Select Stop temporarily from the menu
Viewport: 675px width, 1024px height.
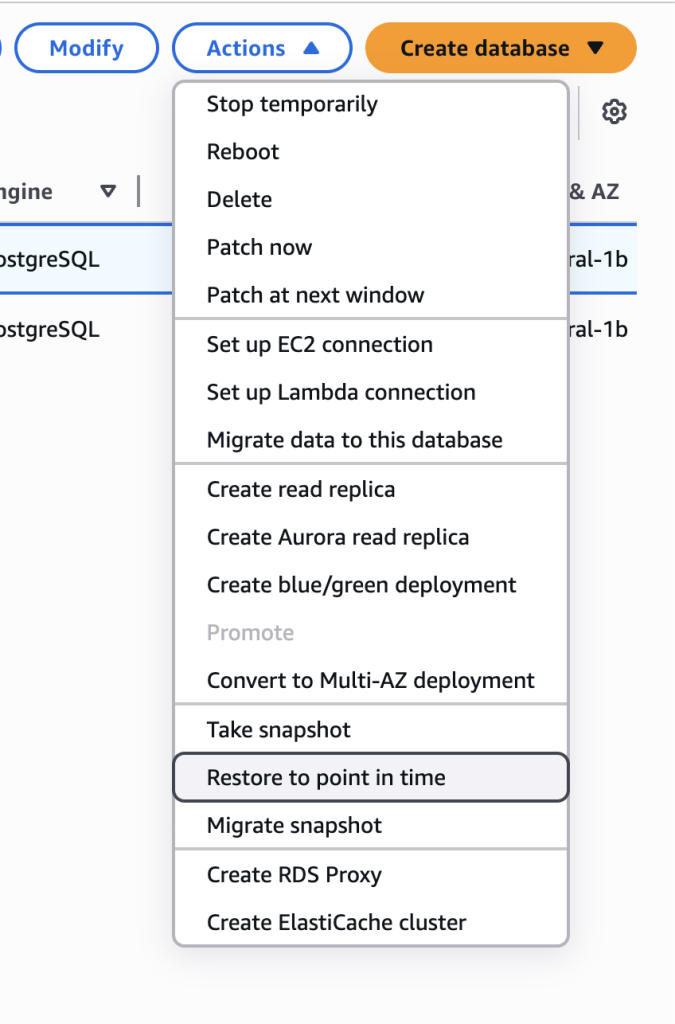pyautogui.click(x=371, y=104)
